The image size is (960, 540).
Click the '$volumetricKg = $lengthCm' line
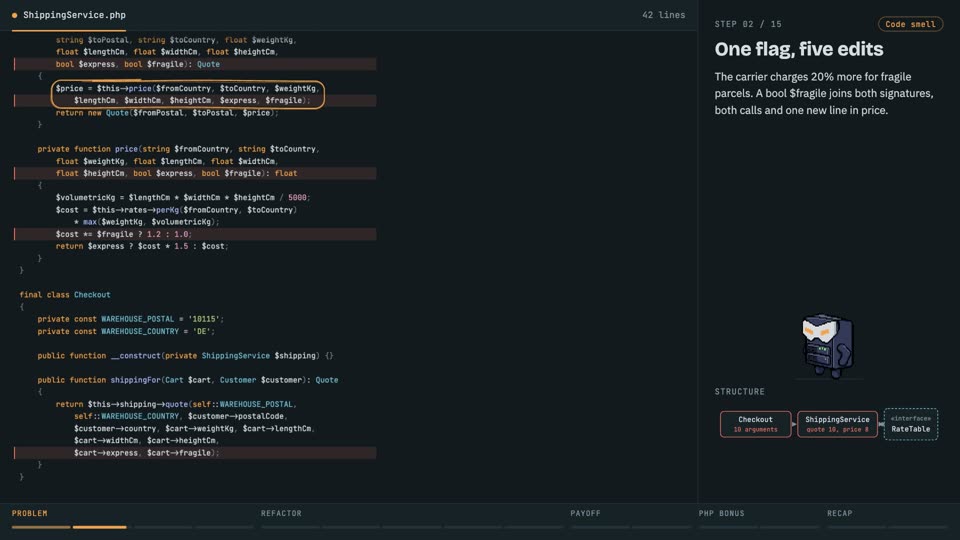click(x=182, y=197)
